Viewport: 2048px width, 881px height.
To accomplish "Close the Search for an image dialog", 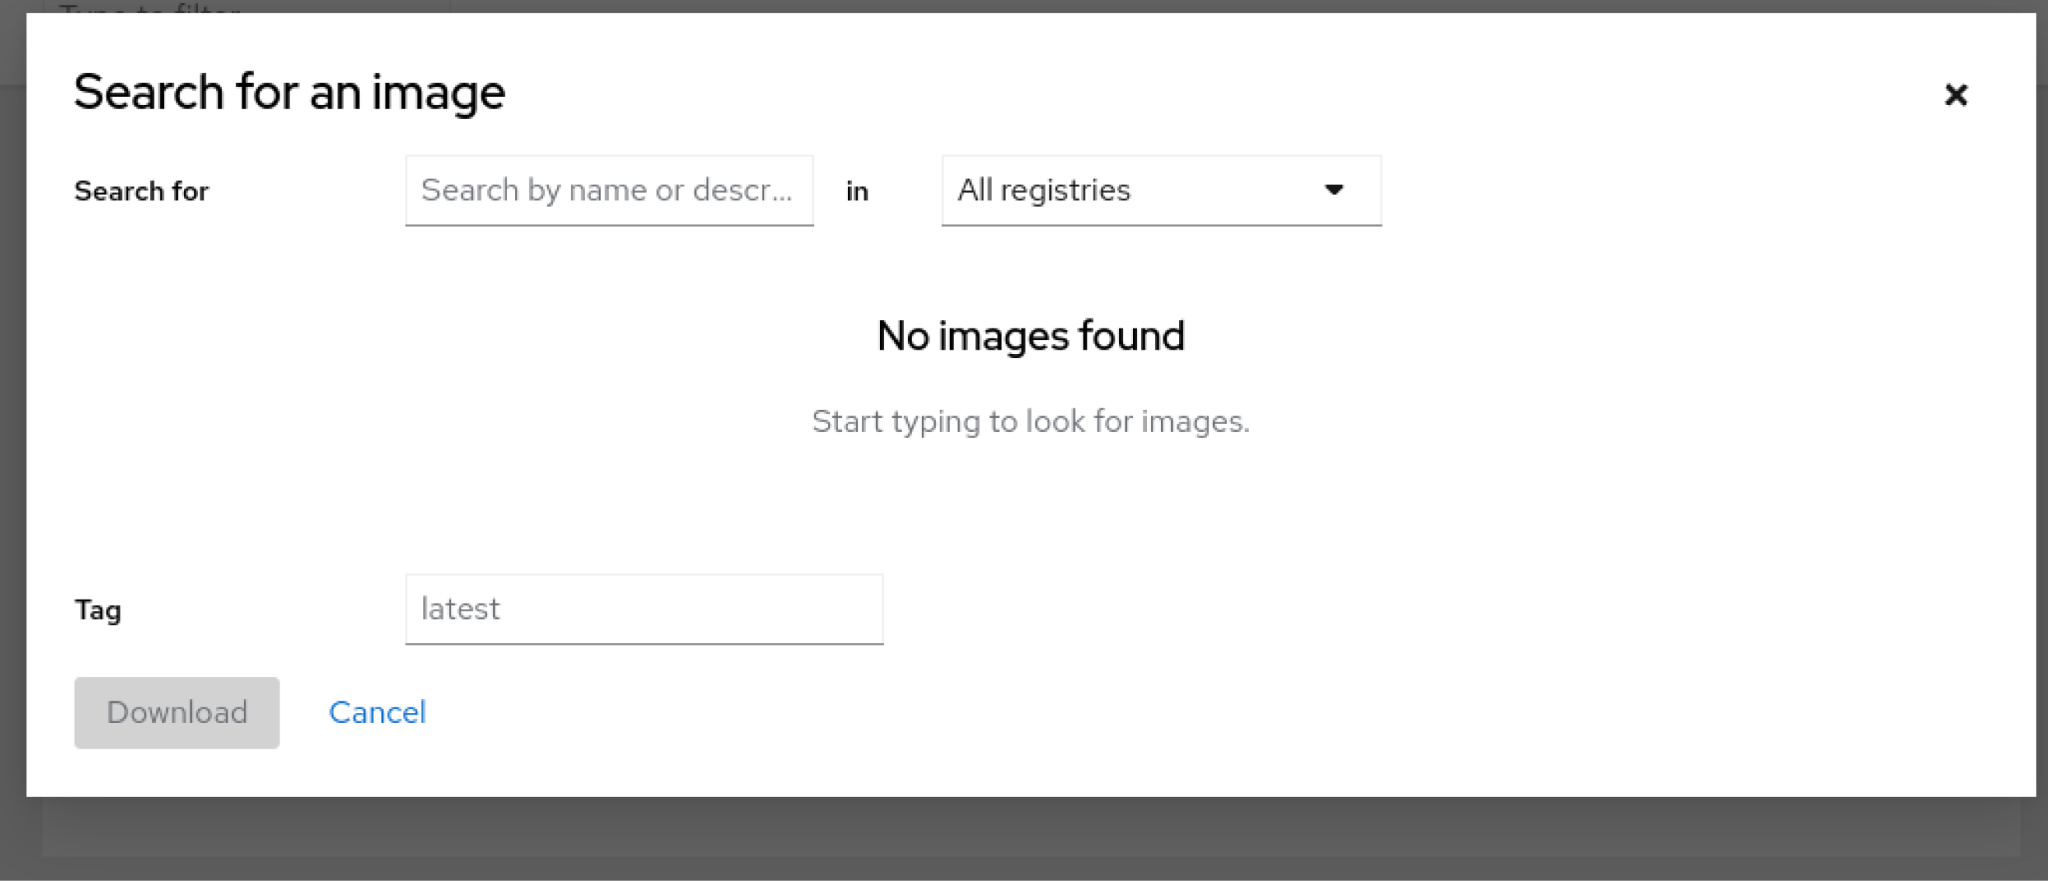I will pyautogui.click(x=1955, y=94).
